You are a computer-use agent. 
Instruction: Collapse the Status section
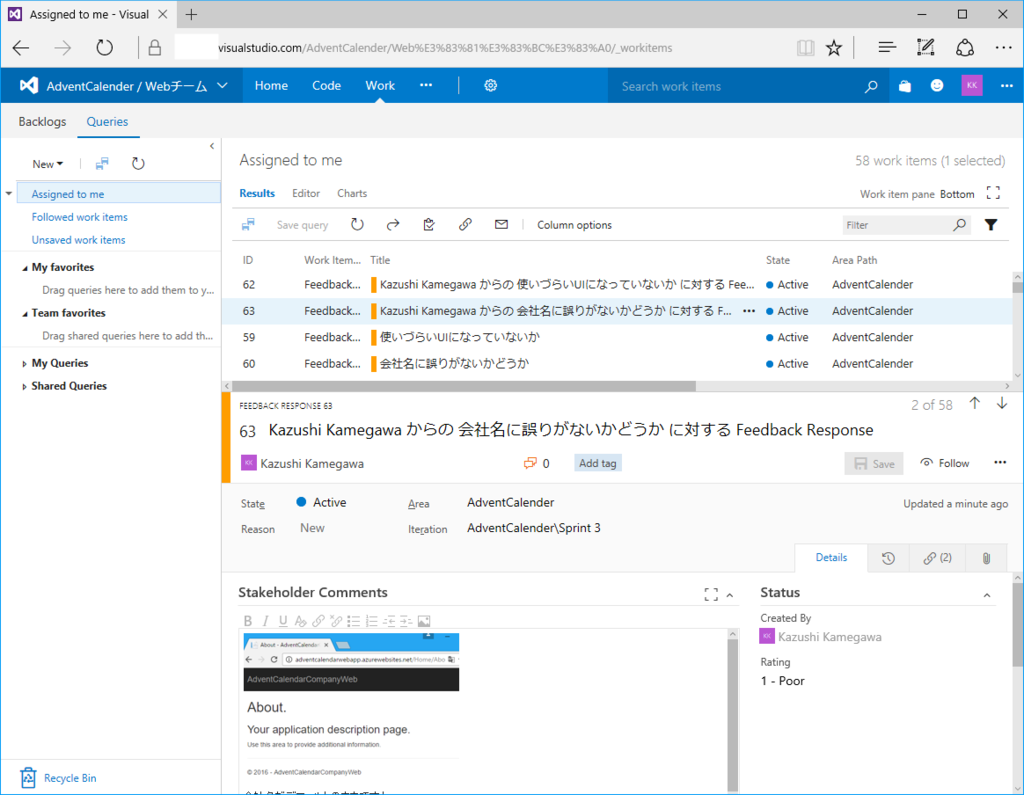pos(987,594)
